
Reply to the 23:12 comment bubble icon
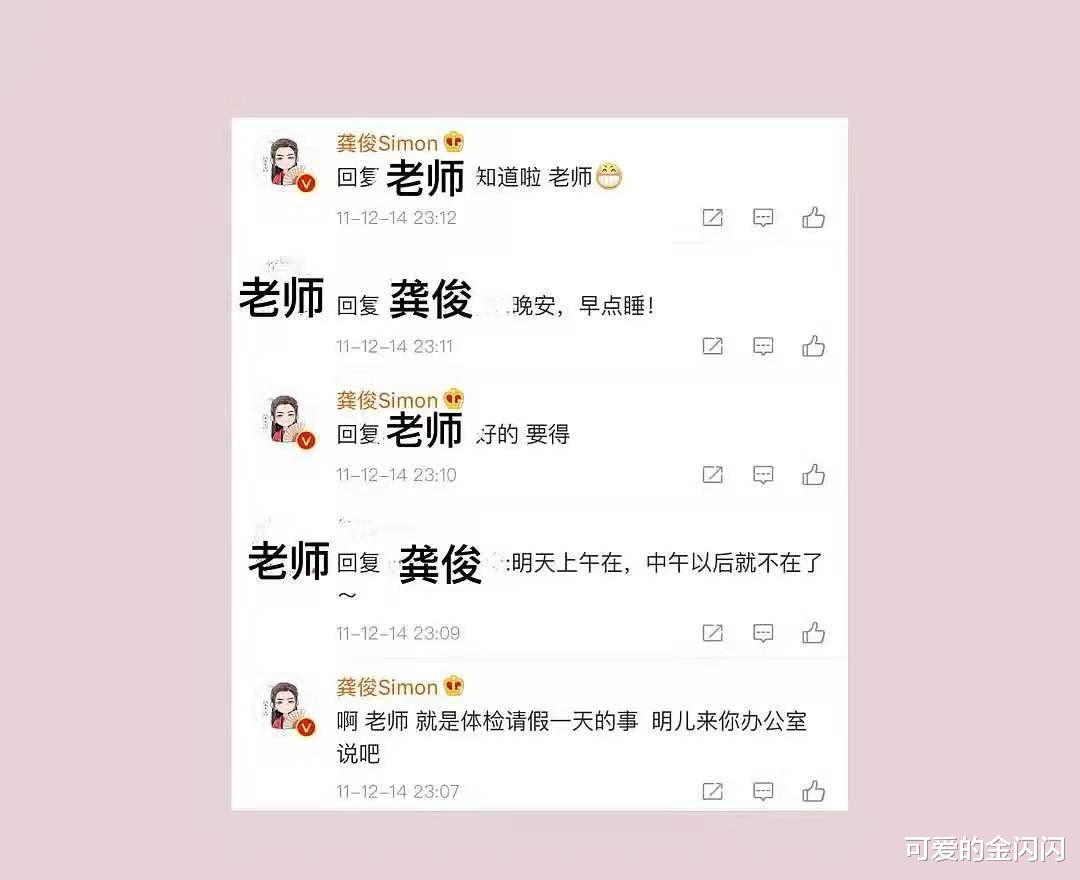[x=762, y=218]
